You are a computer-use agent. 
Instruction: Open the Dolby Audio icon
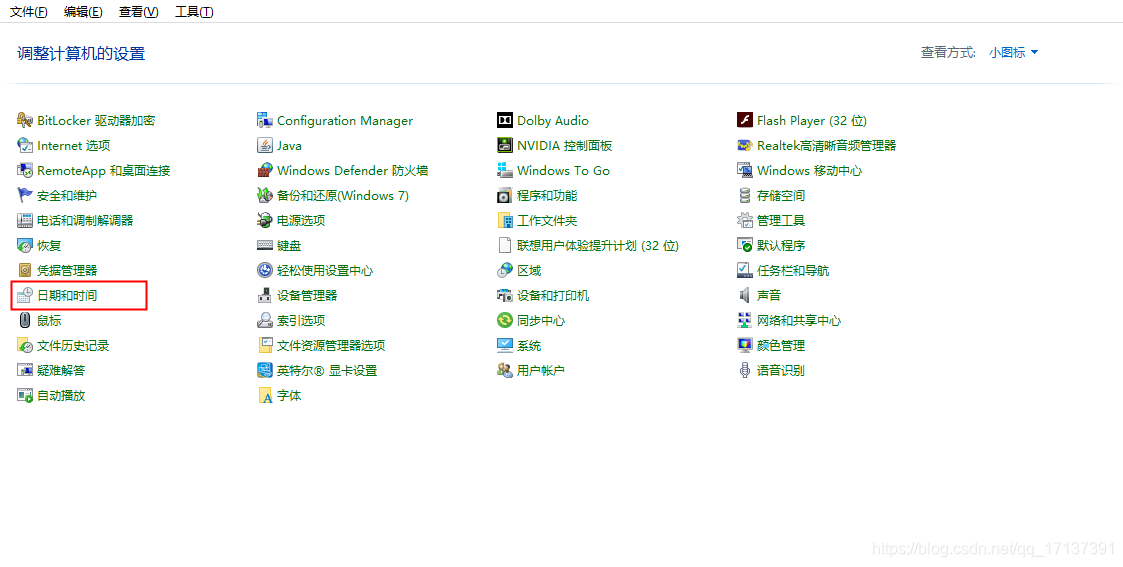pyautogui.click(x=505, y=120)
